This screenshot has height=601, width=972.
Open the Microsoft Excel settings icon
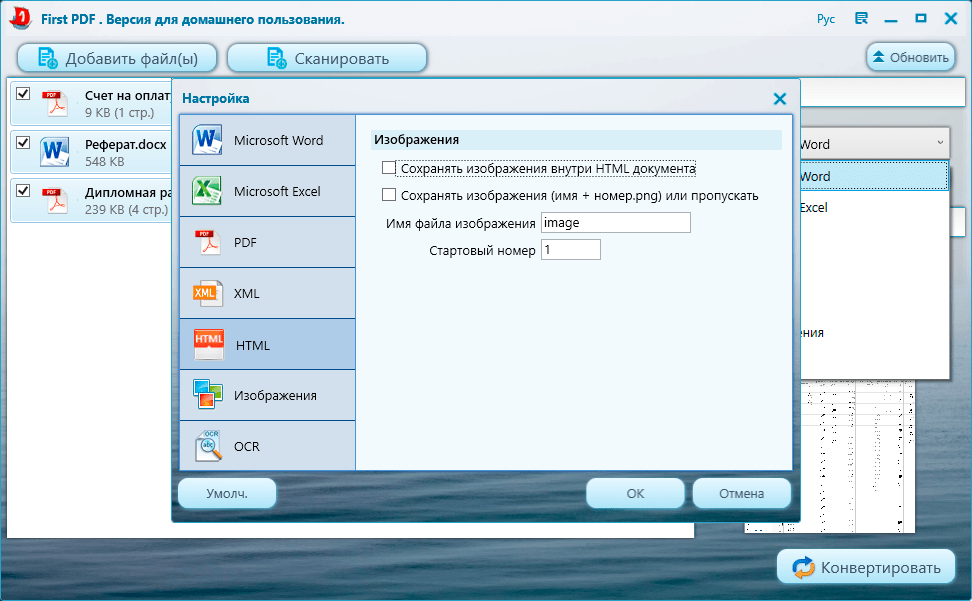coord(207,191)
